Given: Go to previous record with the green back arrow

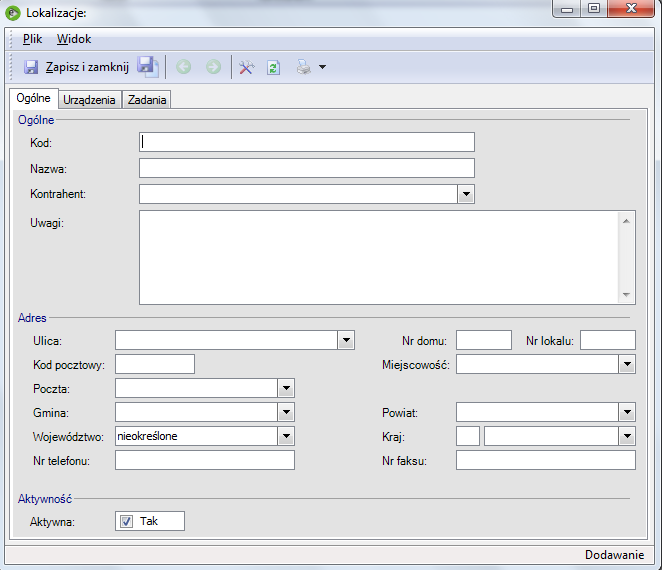Looking at the screenshot, I should [183, 67].
